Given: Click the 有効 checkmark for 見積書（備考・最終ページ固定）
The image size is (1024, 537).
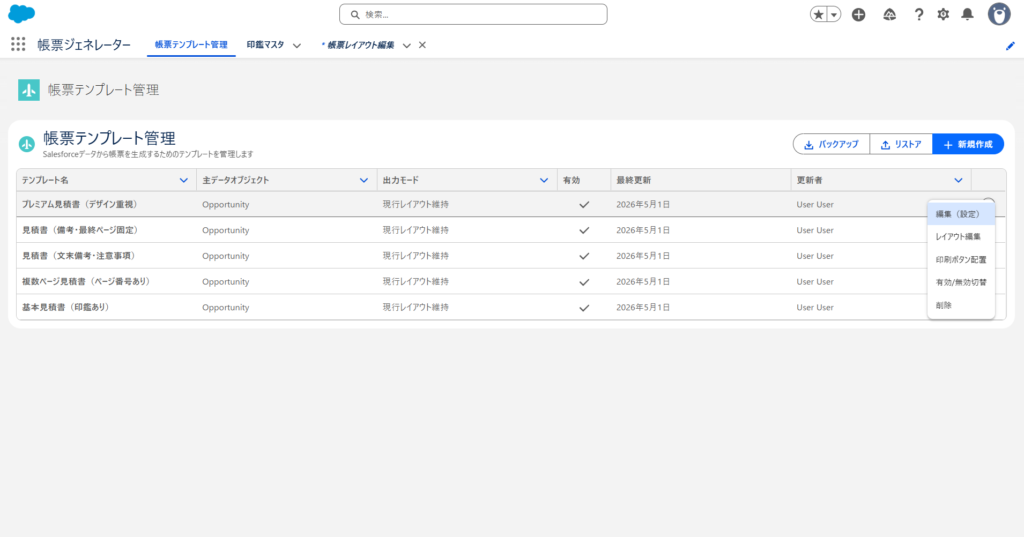Looking at the screenshot, I should (584, 230).
